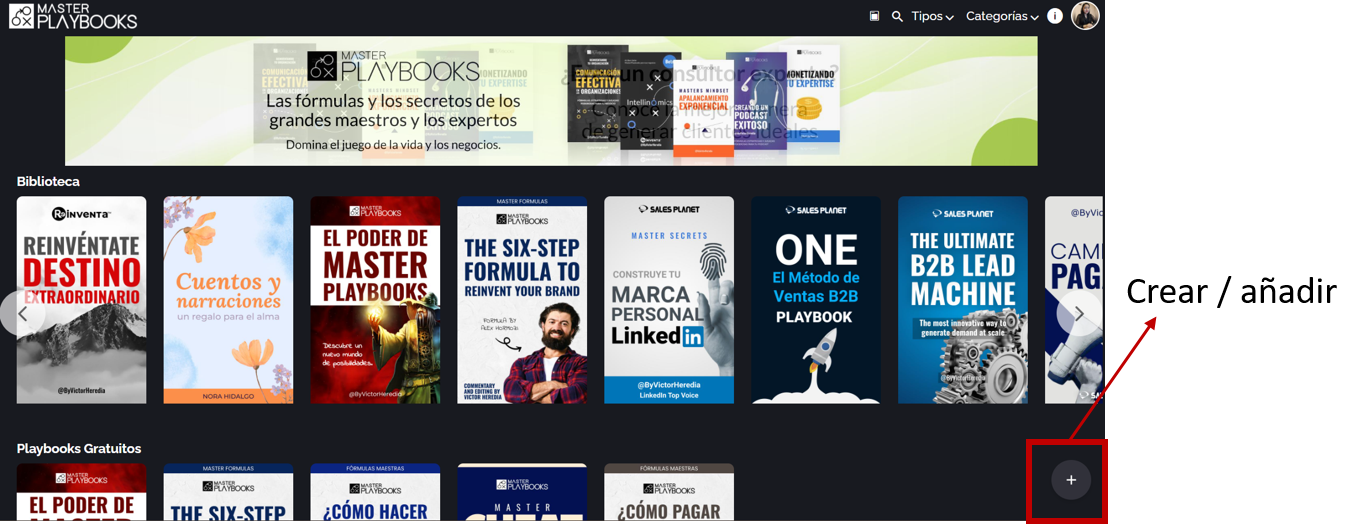Open The Six-Step Formula book in Biblioteca

pos(522,300)
